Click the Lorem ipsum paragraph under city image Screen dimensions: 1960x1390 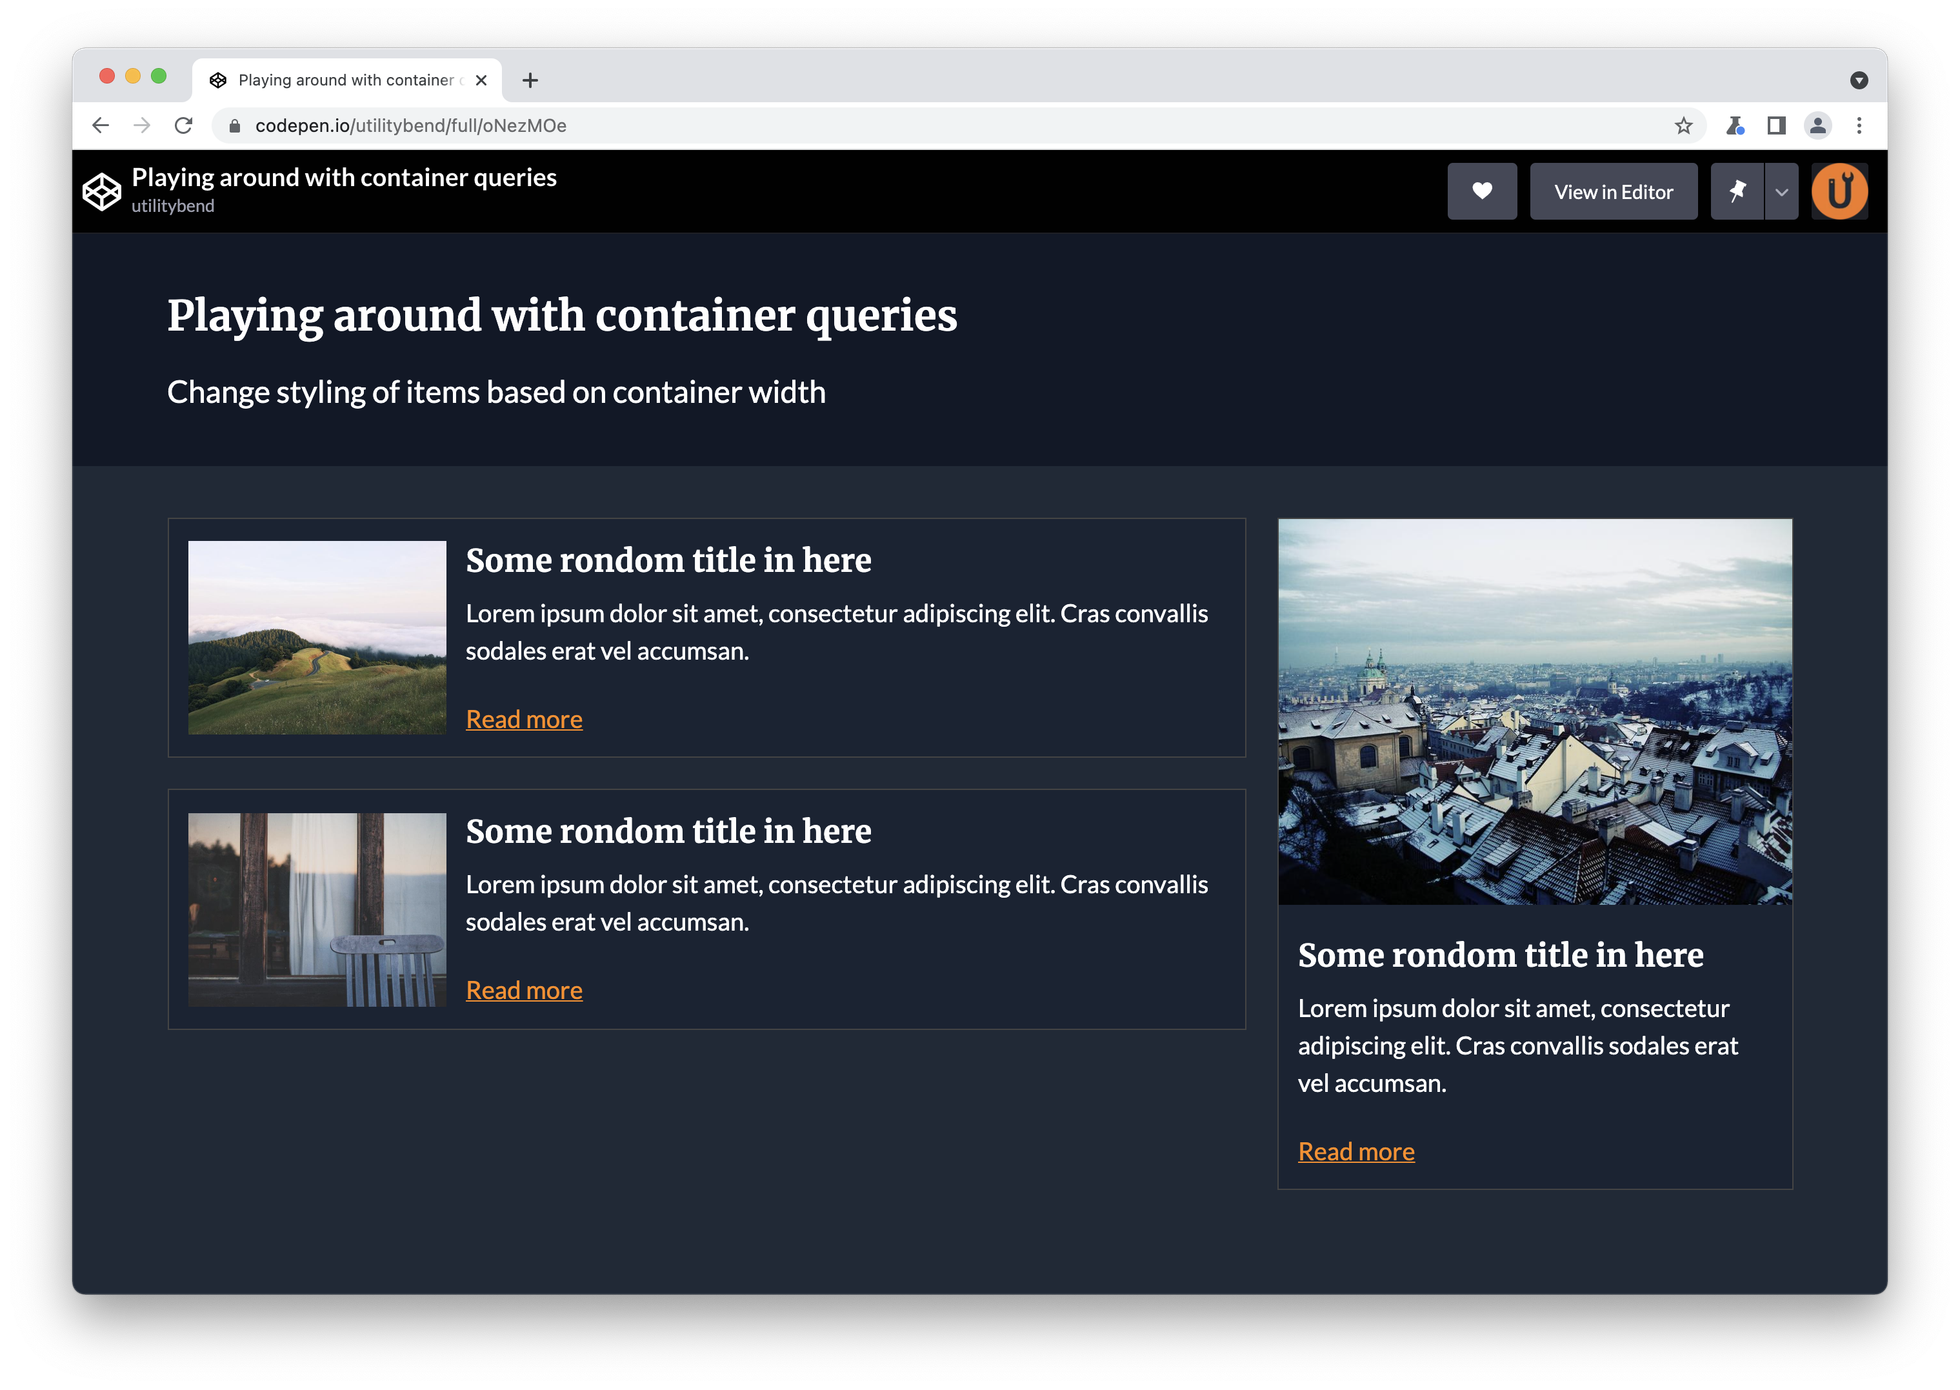[x=1518, y=1046]
